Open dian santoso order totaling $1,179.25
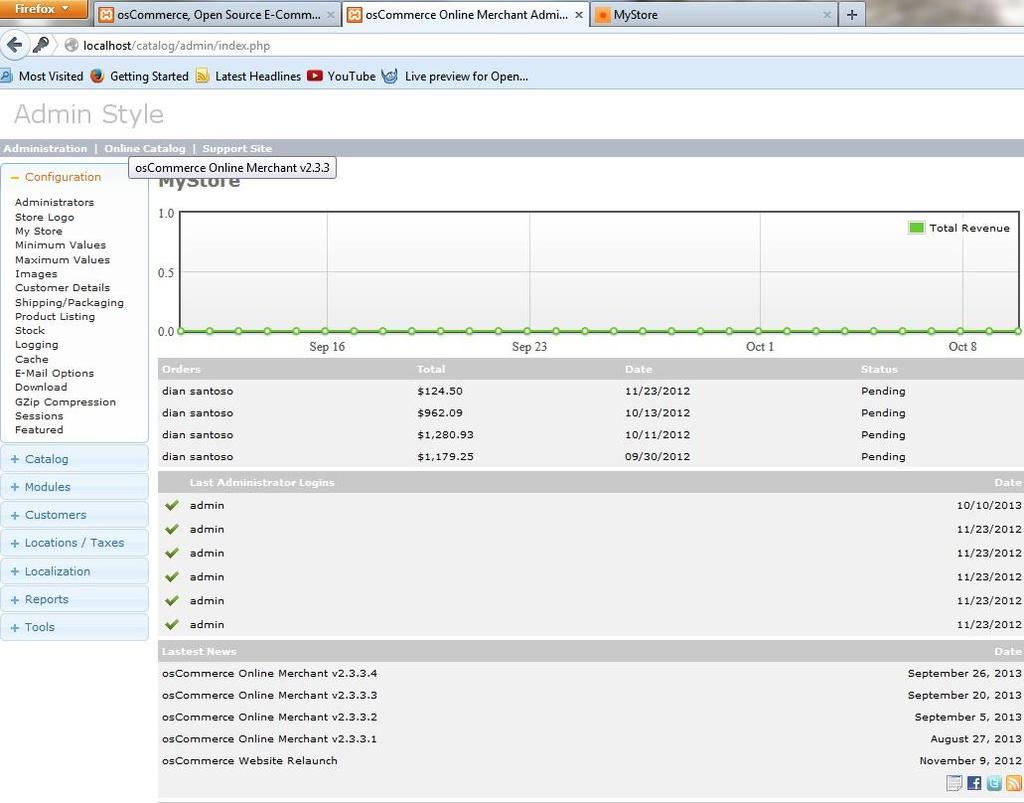Viewport: 1024px width, 803px height. pos(197,456)
